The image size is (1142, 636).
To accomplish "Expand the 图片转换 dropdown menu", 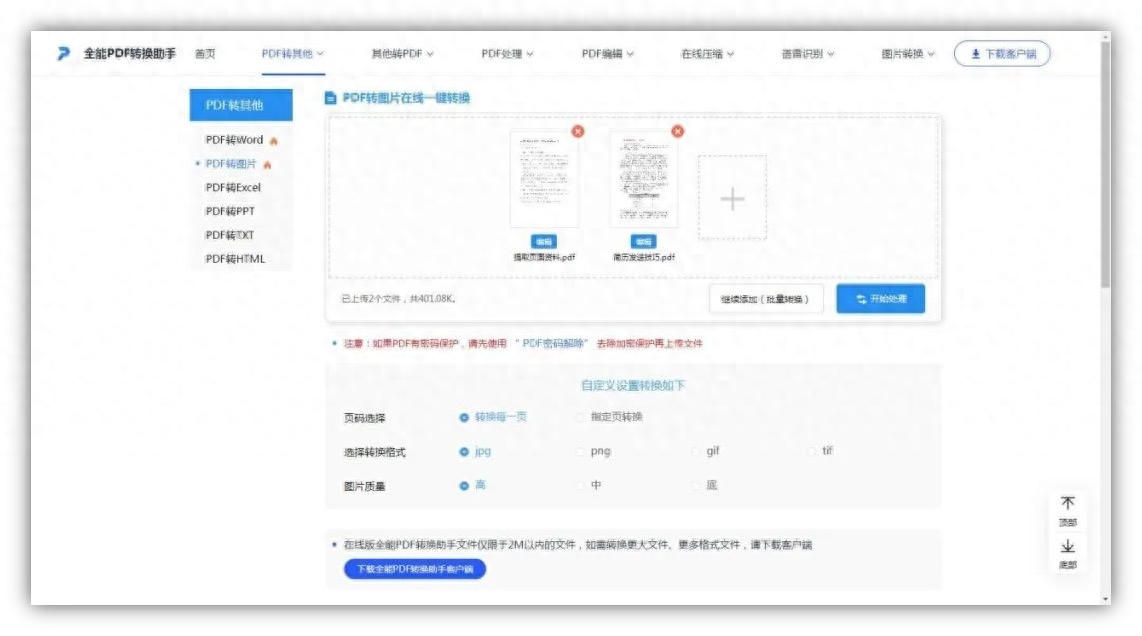I will click(x=907, y=54).
